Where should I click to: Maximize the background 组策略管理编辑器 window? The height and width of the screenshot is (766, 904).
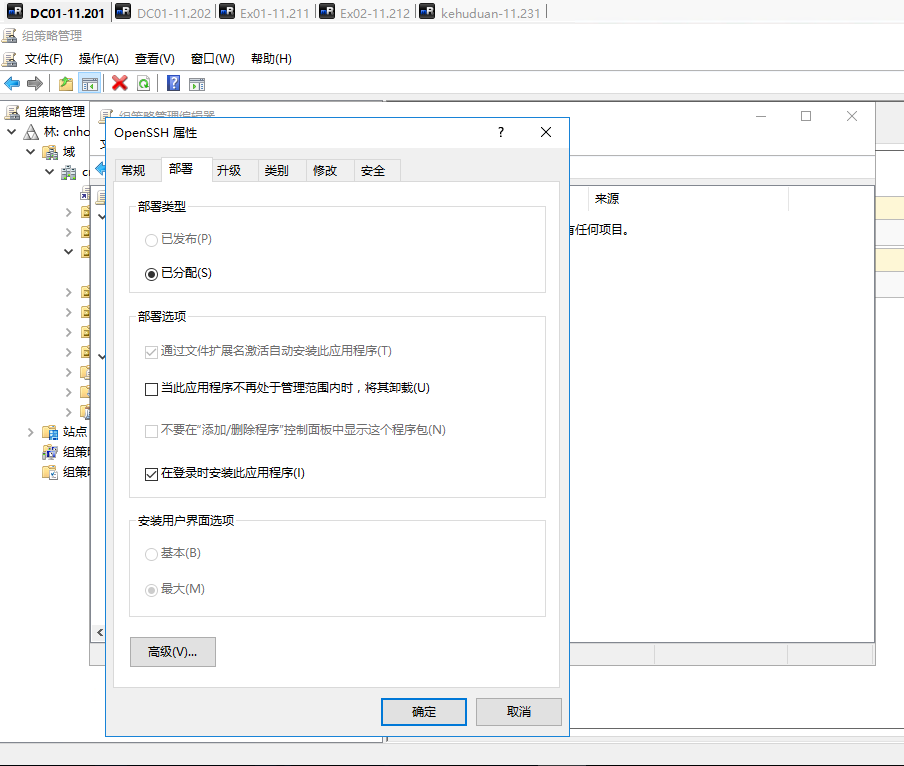[x=806, y=116]
